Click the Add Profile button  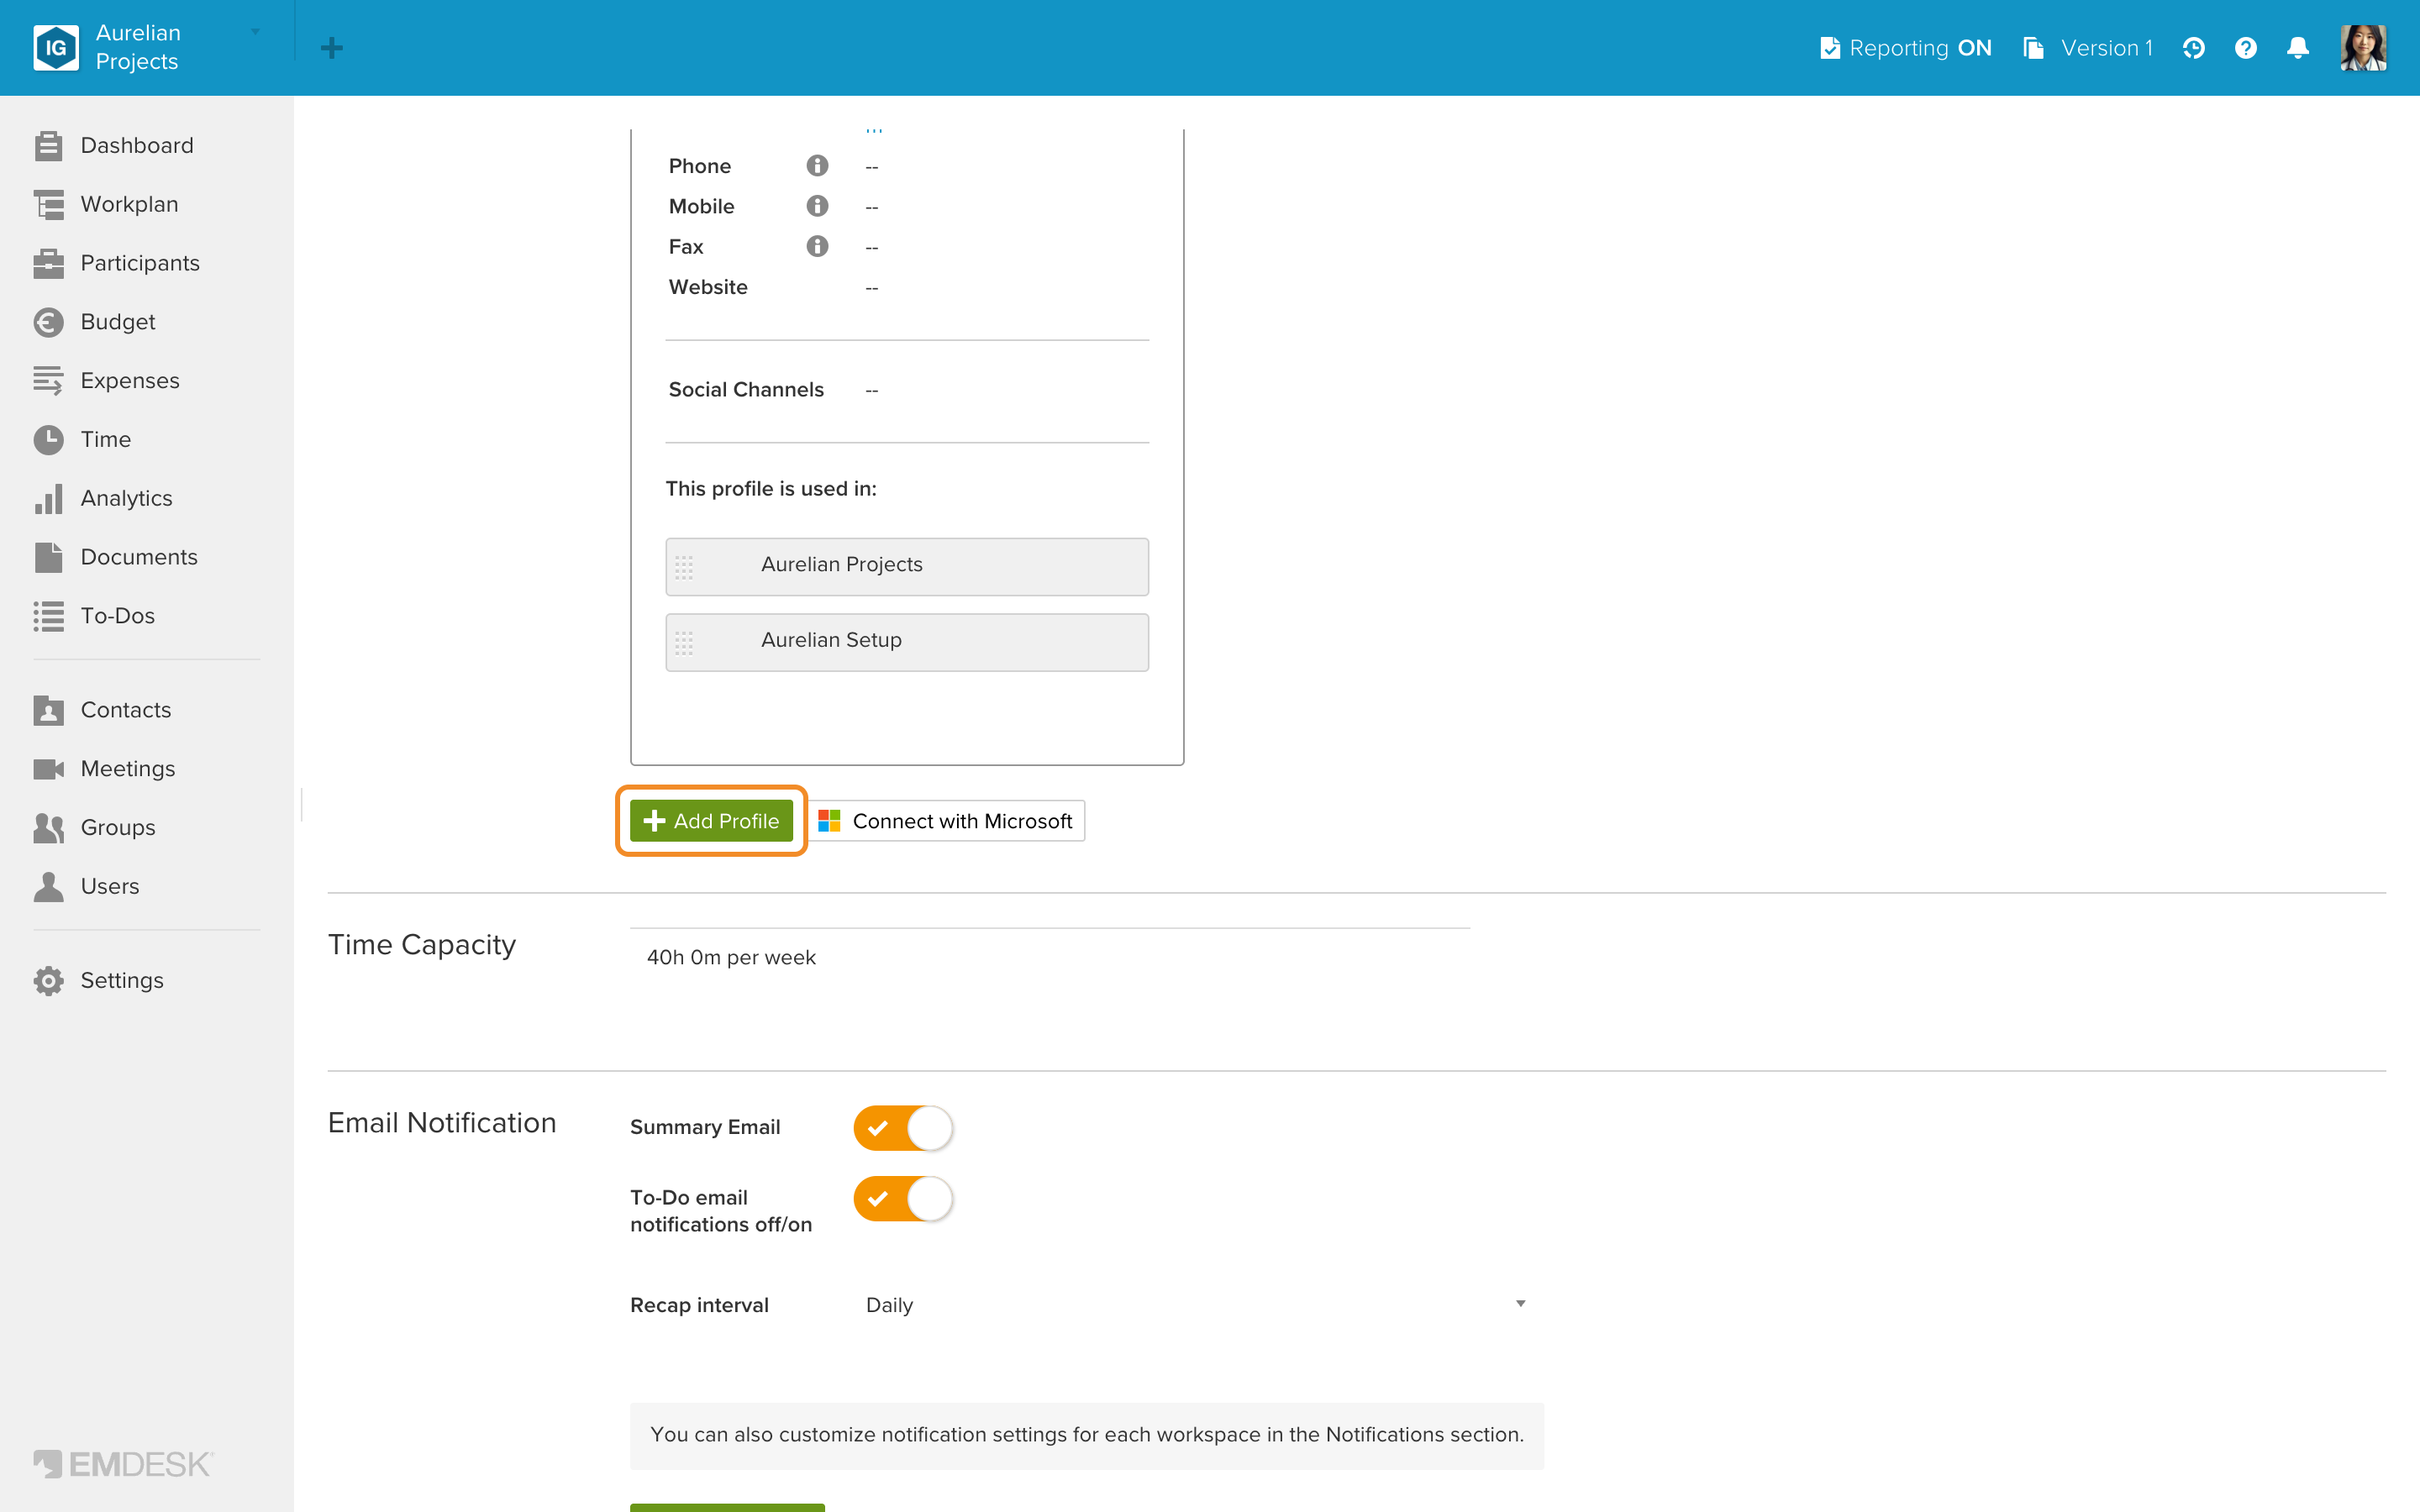[x=711, y=821]
